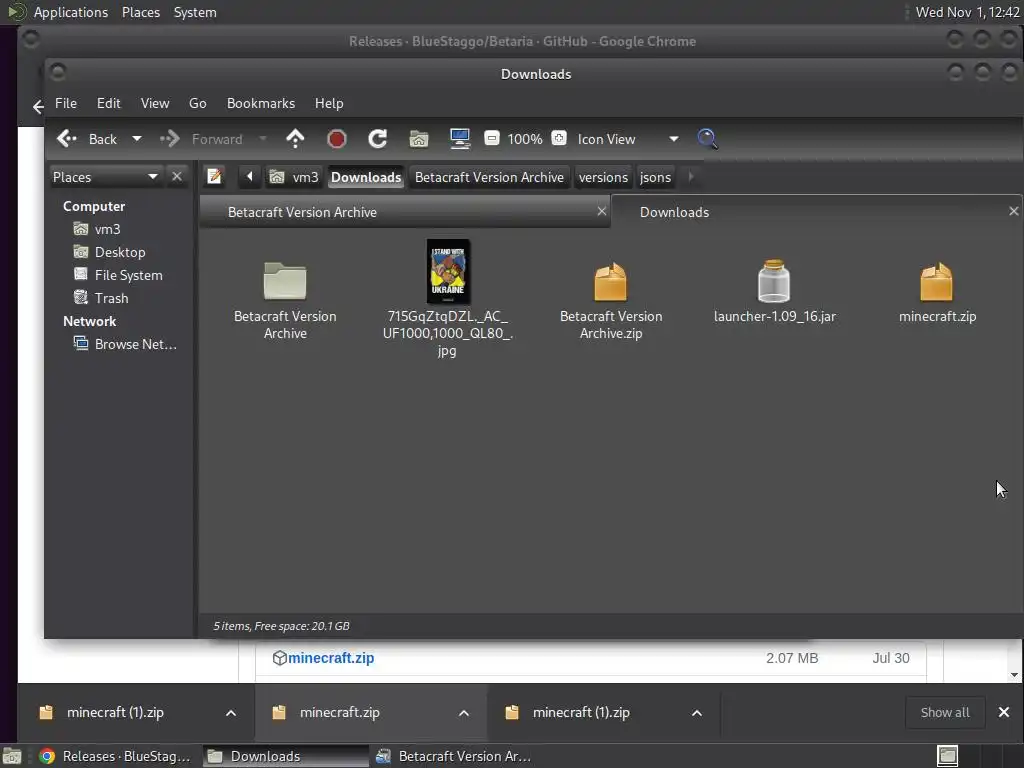Viewport: 1024px width, 768px height.
Task: Go up to the parent folder
Action: [x=295, y=138]
